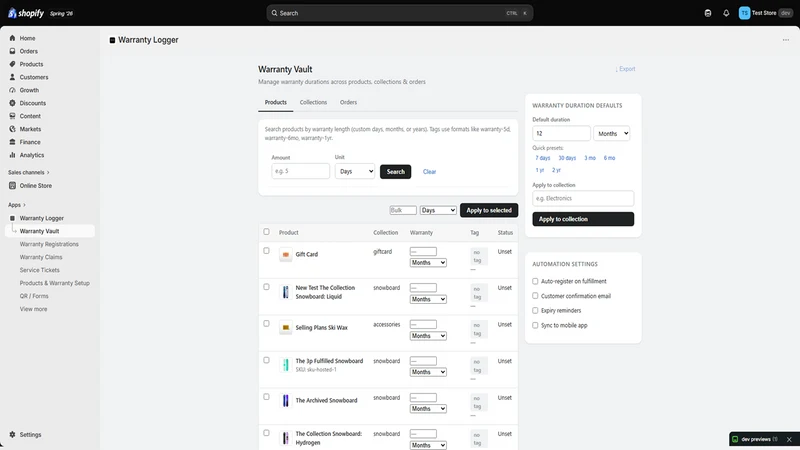Toggle the select-all products checkbox

pyautogui.click(x=266, y=232)
